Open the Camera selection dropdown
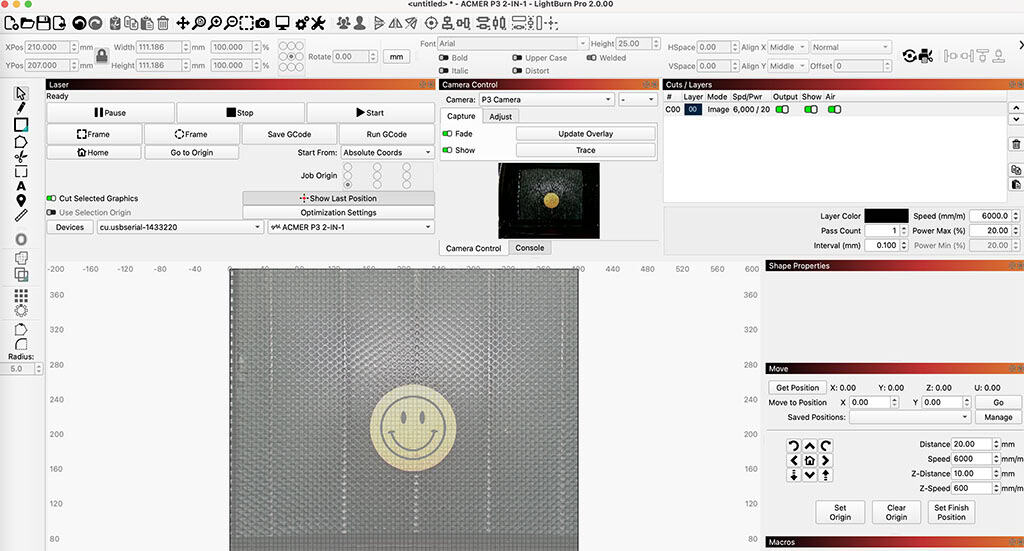Image resolution: width=1024 pixels, height=551 pixels. [x=547, y=99]
